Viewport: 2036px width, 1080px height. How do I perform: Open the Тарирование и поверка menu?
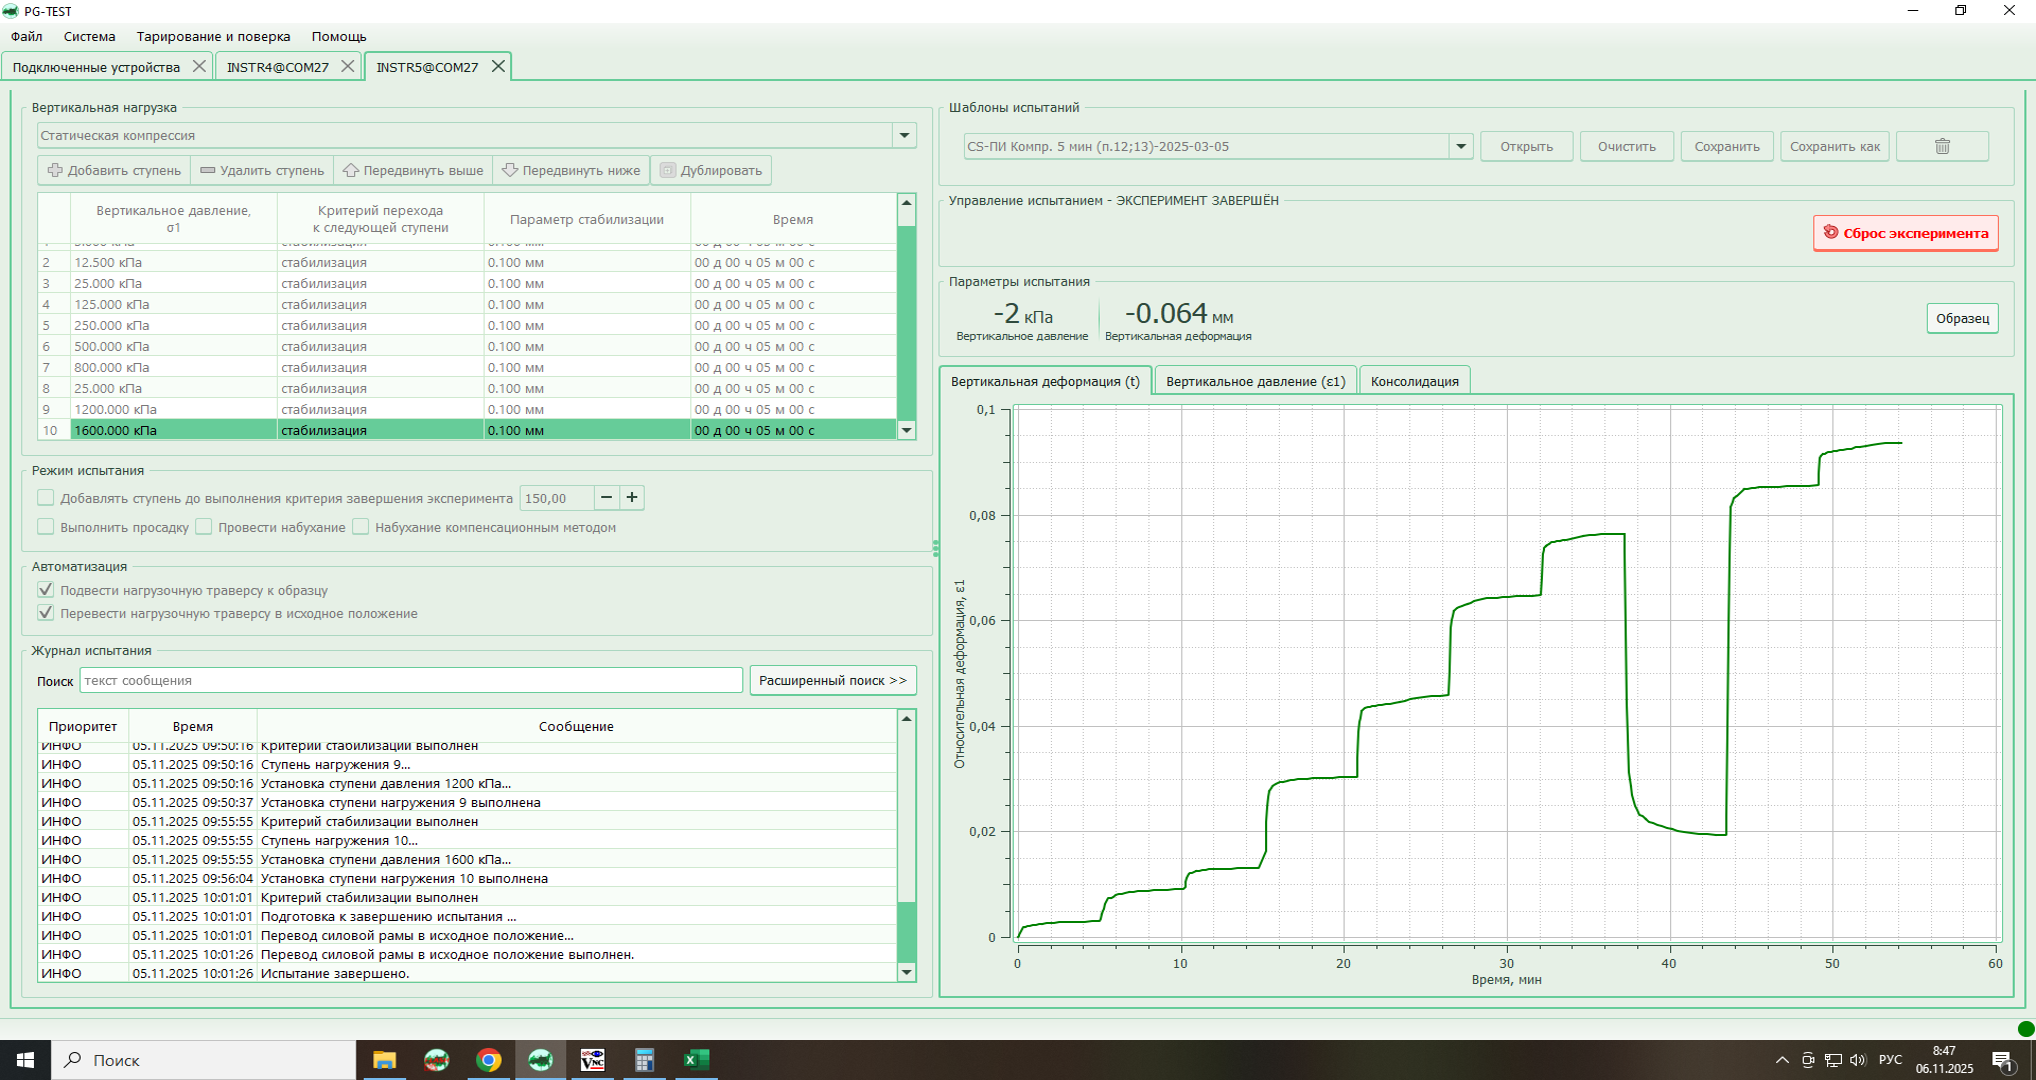click(213, 36)
